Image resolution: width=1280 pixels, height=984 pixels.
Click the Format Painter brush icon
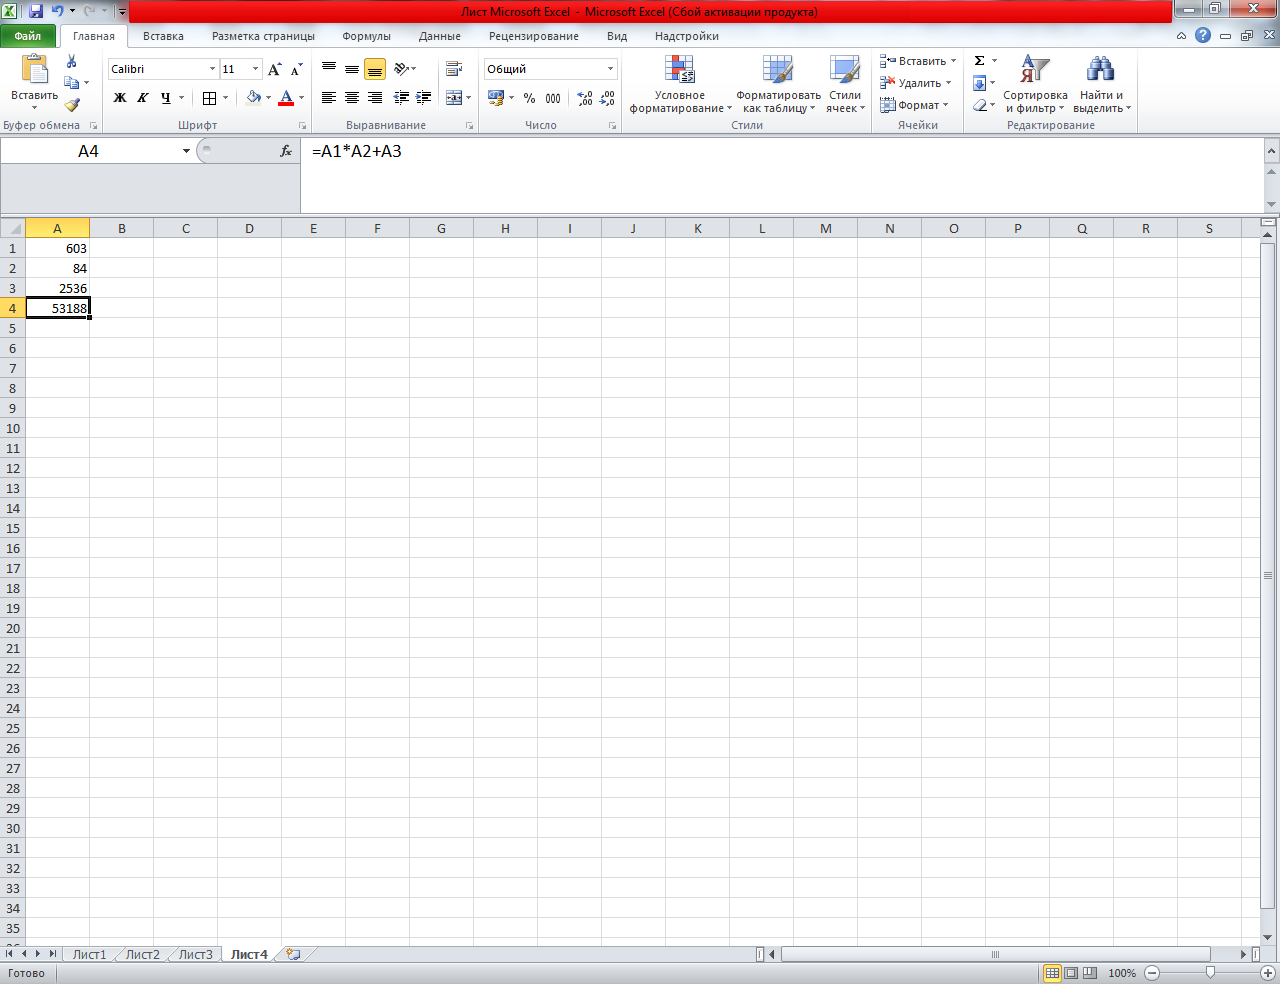[x=72, y=104]
